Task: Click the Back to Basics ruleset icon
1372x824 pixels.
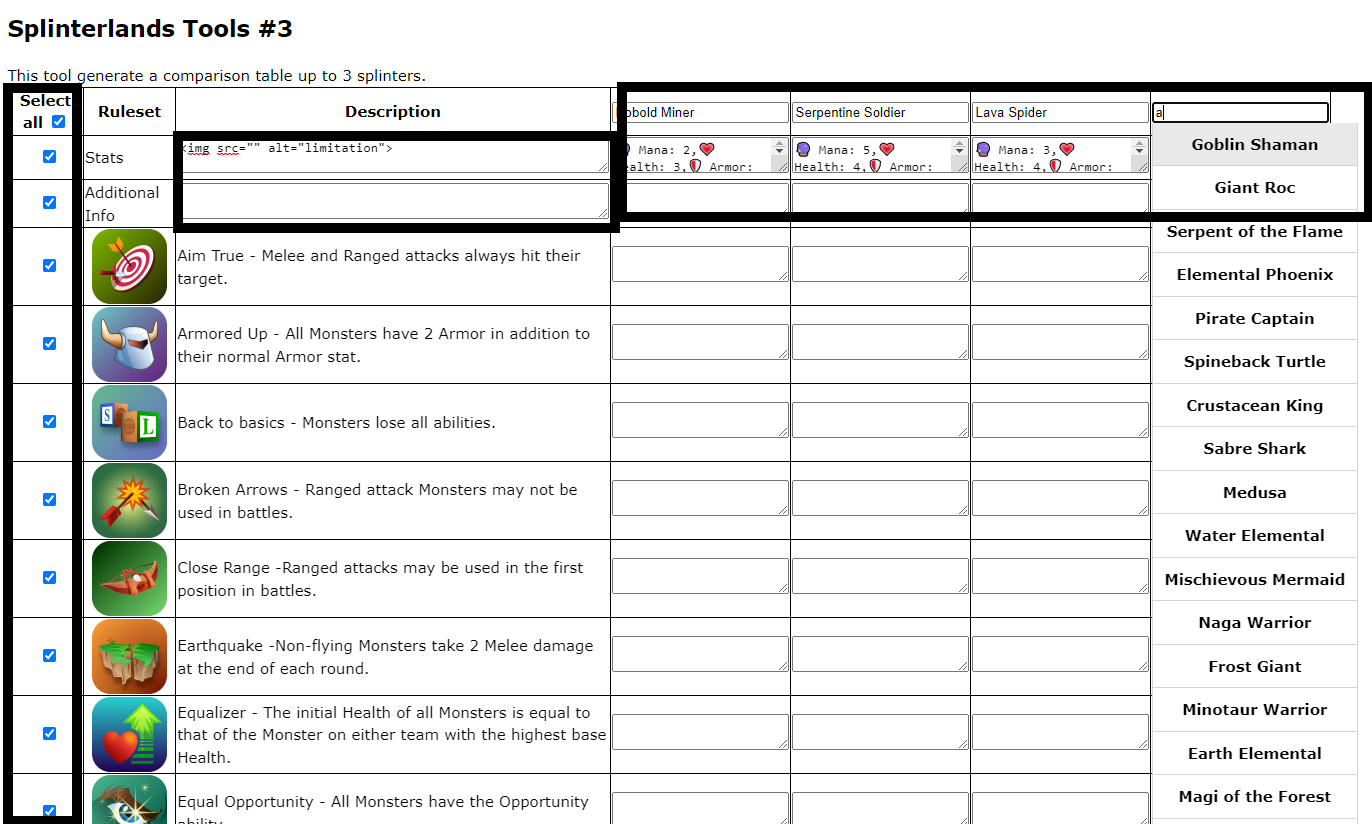Action: pyautogui.click(x=129, y=421)
